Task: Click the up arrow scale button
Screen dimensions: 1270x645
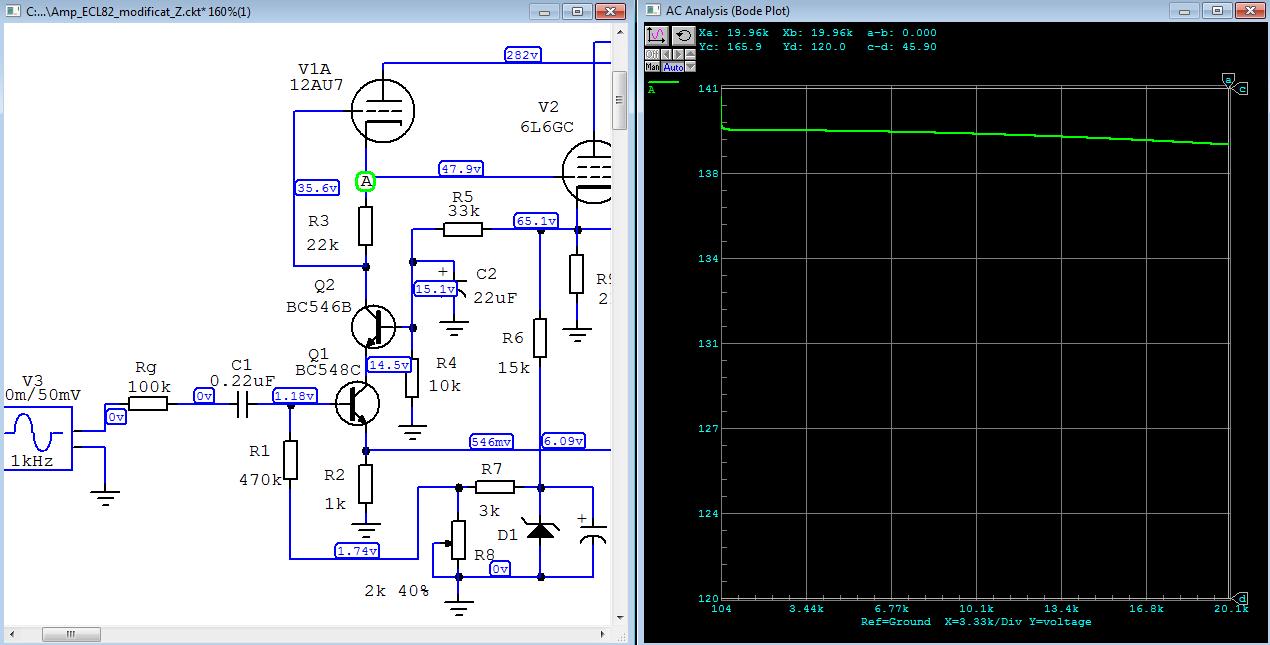Action: tap(690, 54)
